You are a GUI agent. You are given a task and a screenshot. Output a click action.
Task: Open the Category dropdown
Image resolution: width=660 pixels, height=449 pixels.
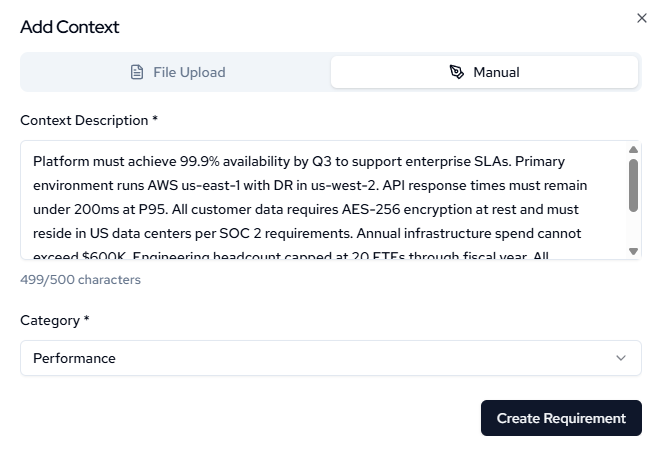330,358
